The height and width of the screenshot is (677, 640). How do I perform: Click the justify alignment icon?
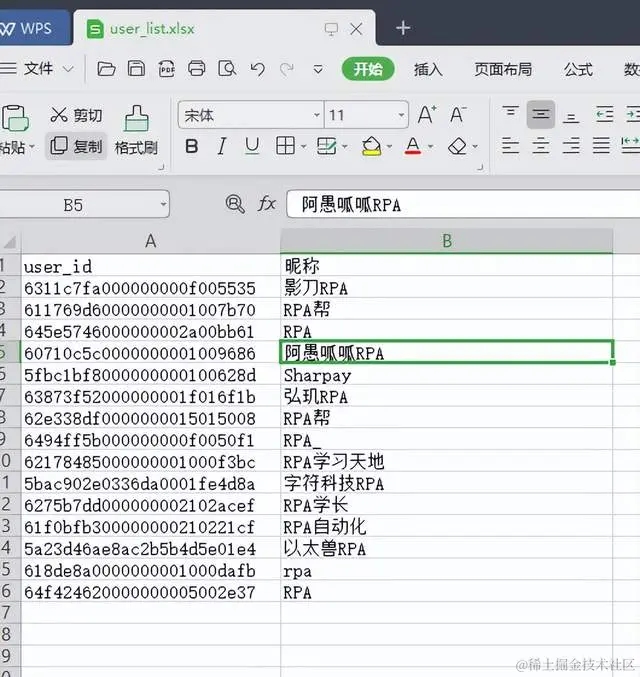click(x=601, y=146)
